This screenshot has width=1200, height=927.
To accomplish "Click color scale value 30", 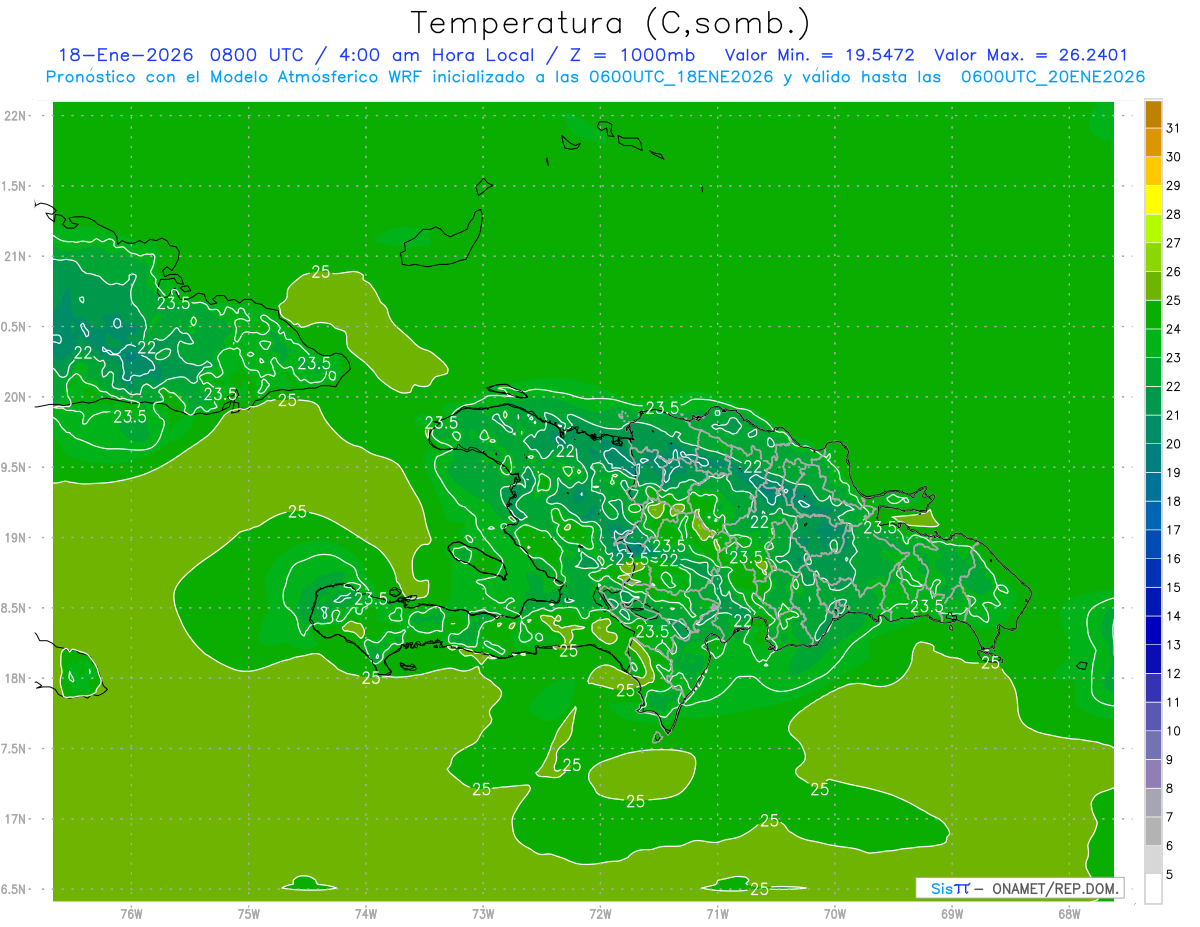I will click(1174, 157).
